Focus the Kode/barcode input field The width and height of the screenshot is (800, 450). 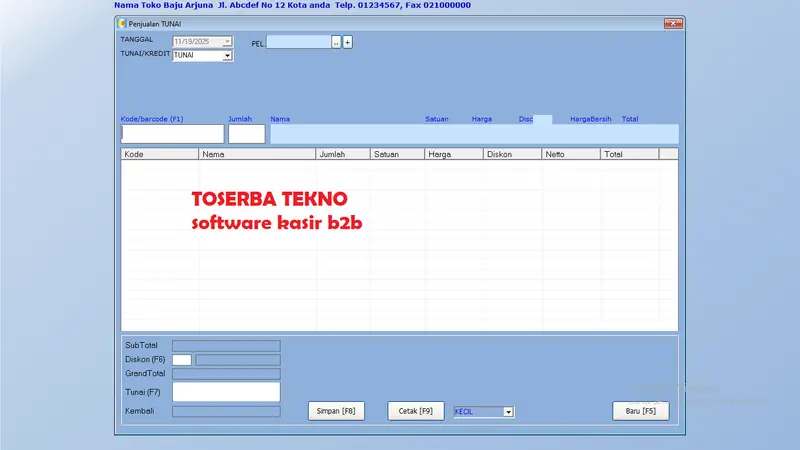[172, 134]
